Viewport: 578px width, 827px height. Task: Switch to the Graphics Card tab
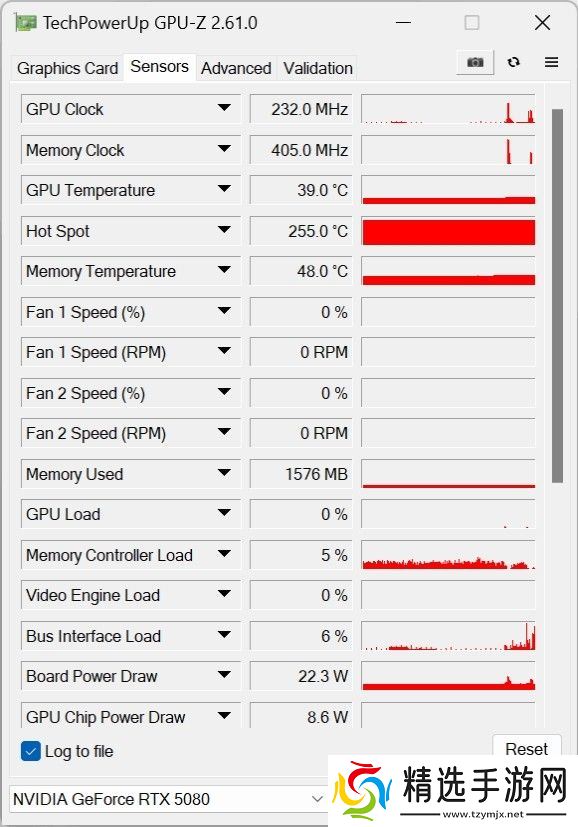(66, 68)
